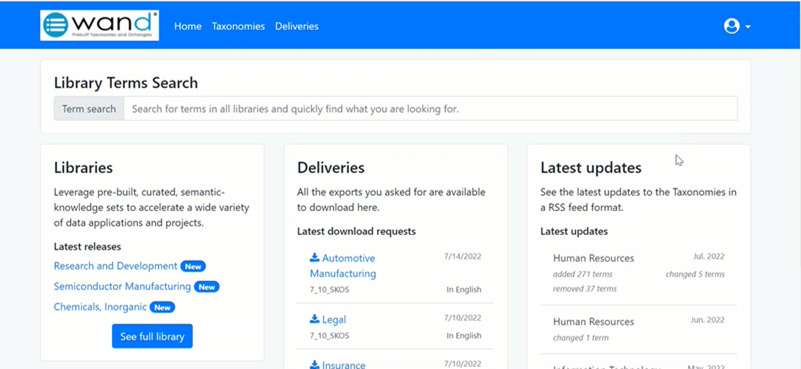
Task: Expand the account dropdown caret
Action: coord(748,27)
